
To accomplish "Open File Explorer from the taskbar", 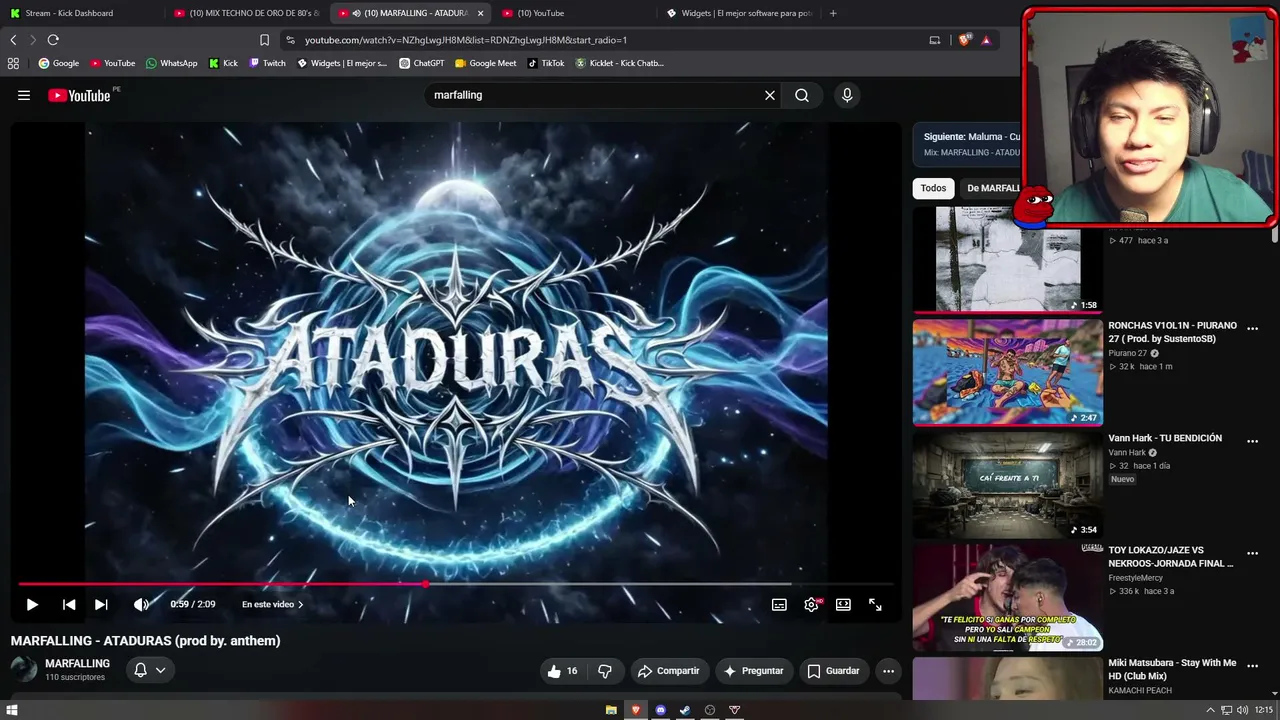I will point(611,710).
